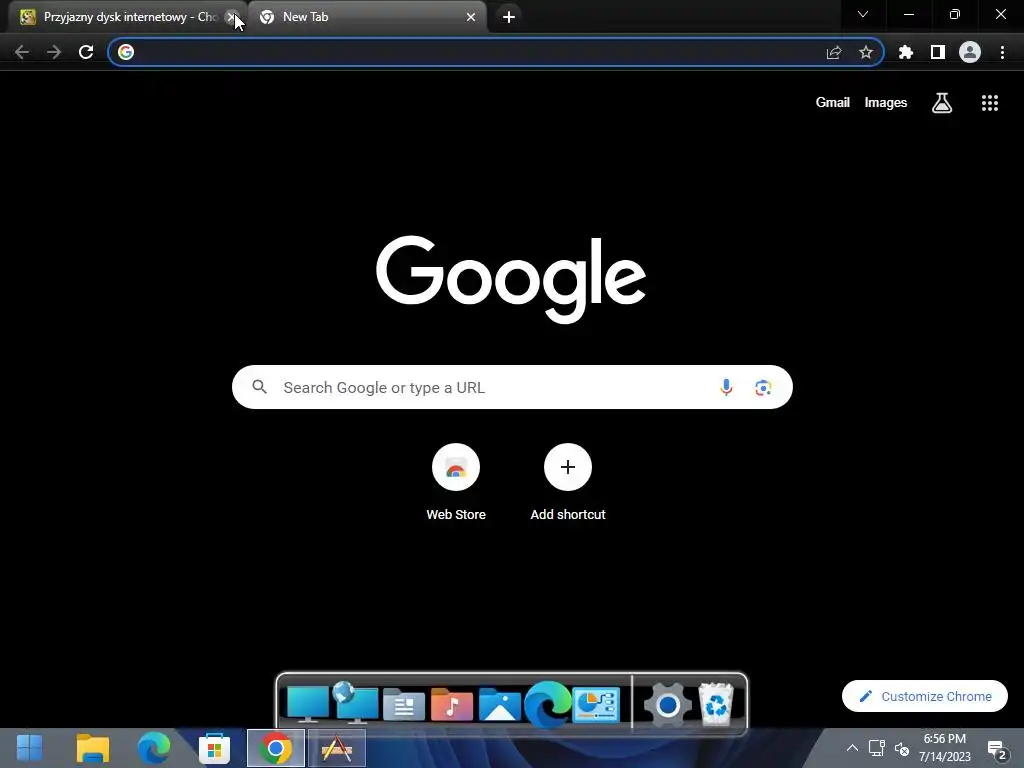Open Gmail link
This screenshot has height=768, width=1024.
point(833,103)
